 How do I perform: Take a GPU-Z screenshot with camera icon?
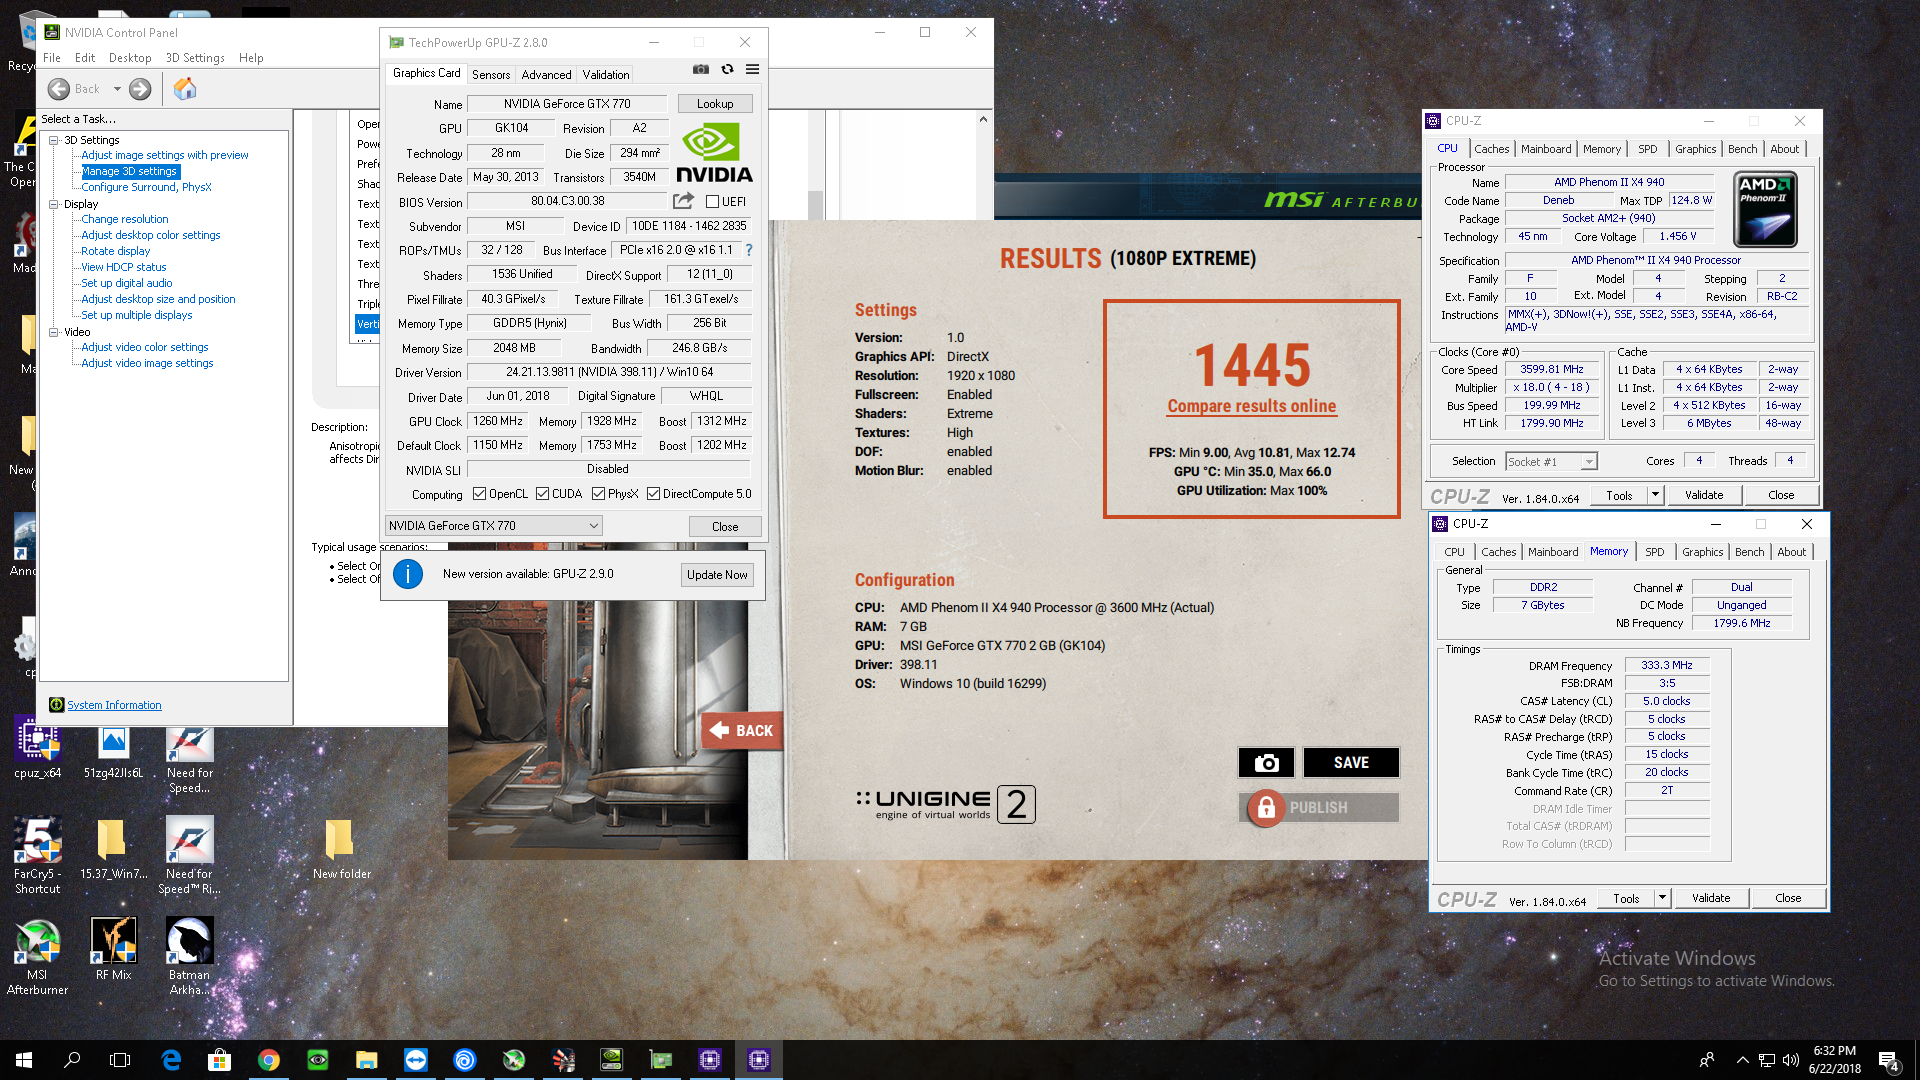tap(701, 69)
